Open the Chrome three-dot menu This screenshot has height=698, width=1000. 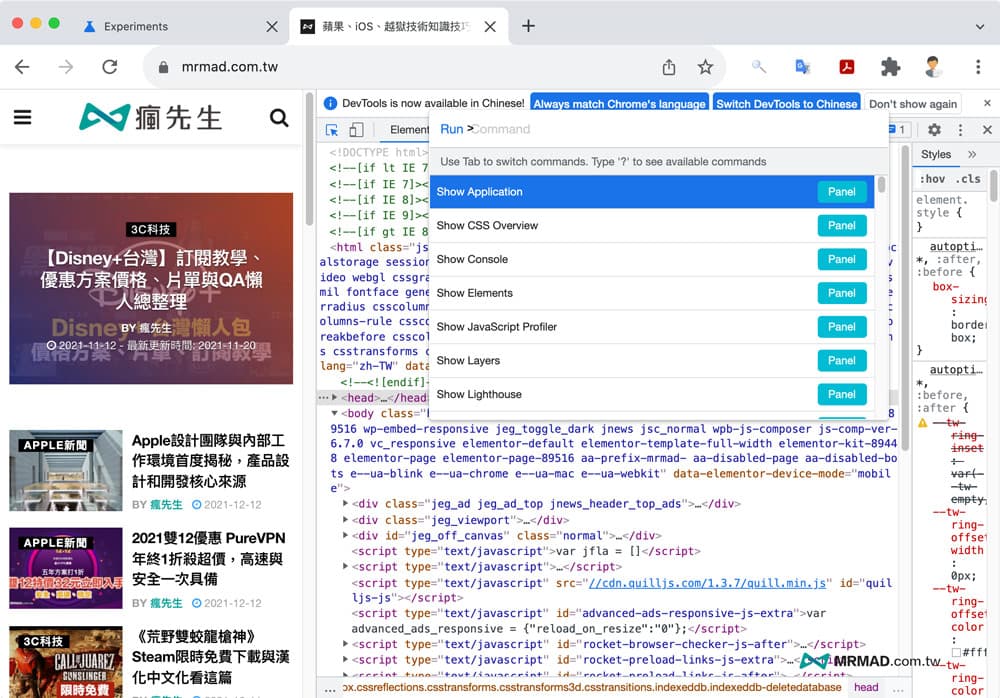(x=978, y=66)
